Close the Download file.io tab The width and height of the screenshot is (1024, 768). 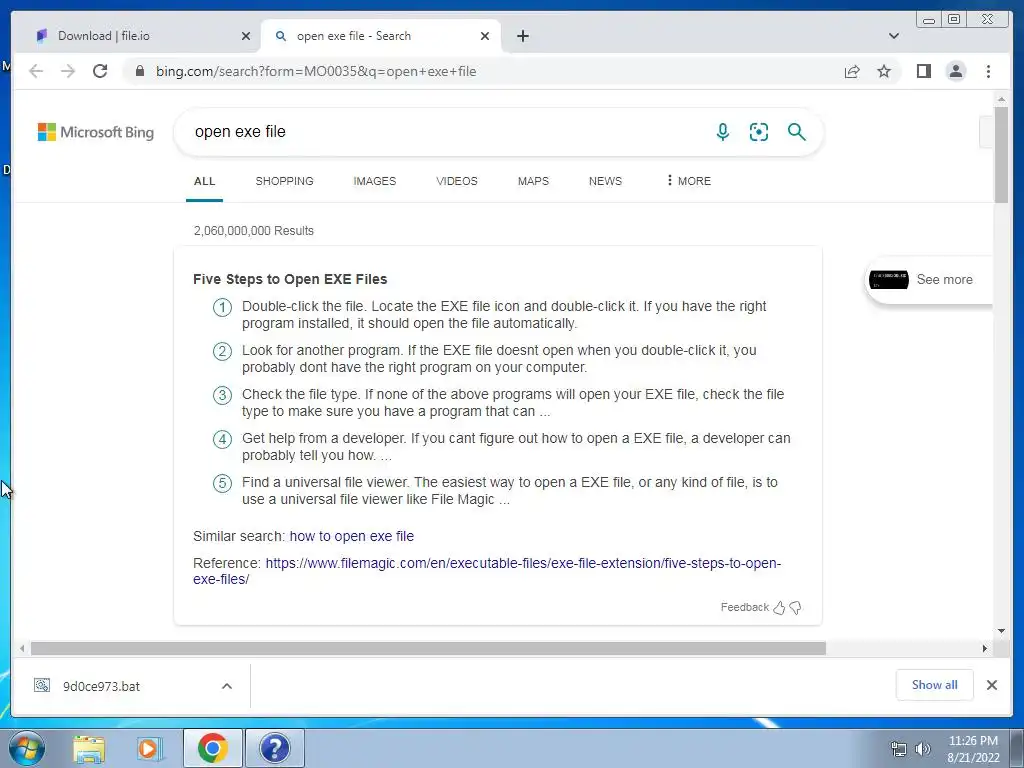246,36
